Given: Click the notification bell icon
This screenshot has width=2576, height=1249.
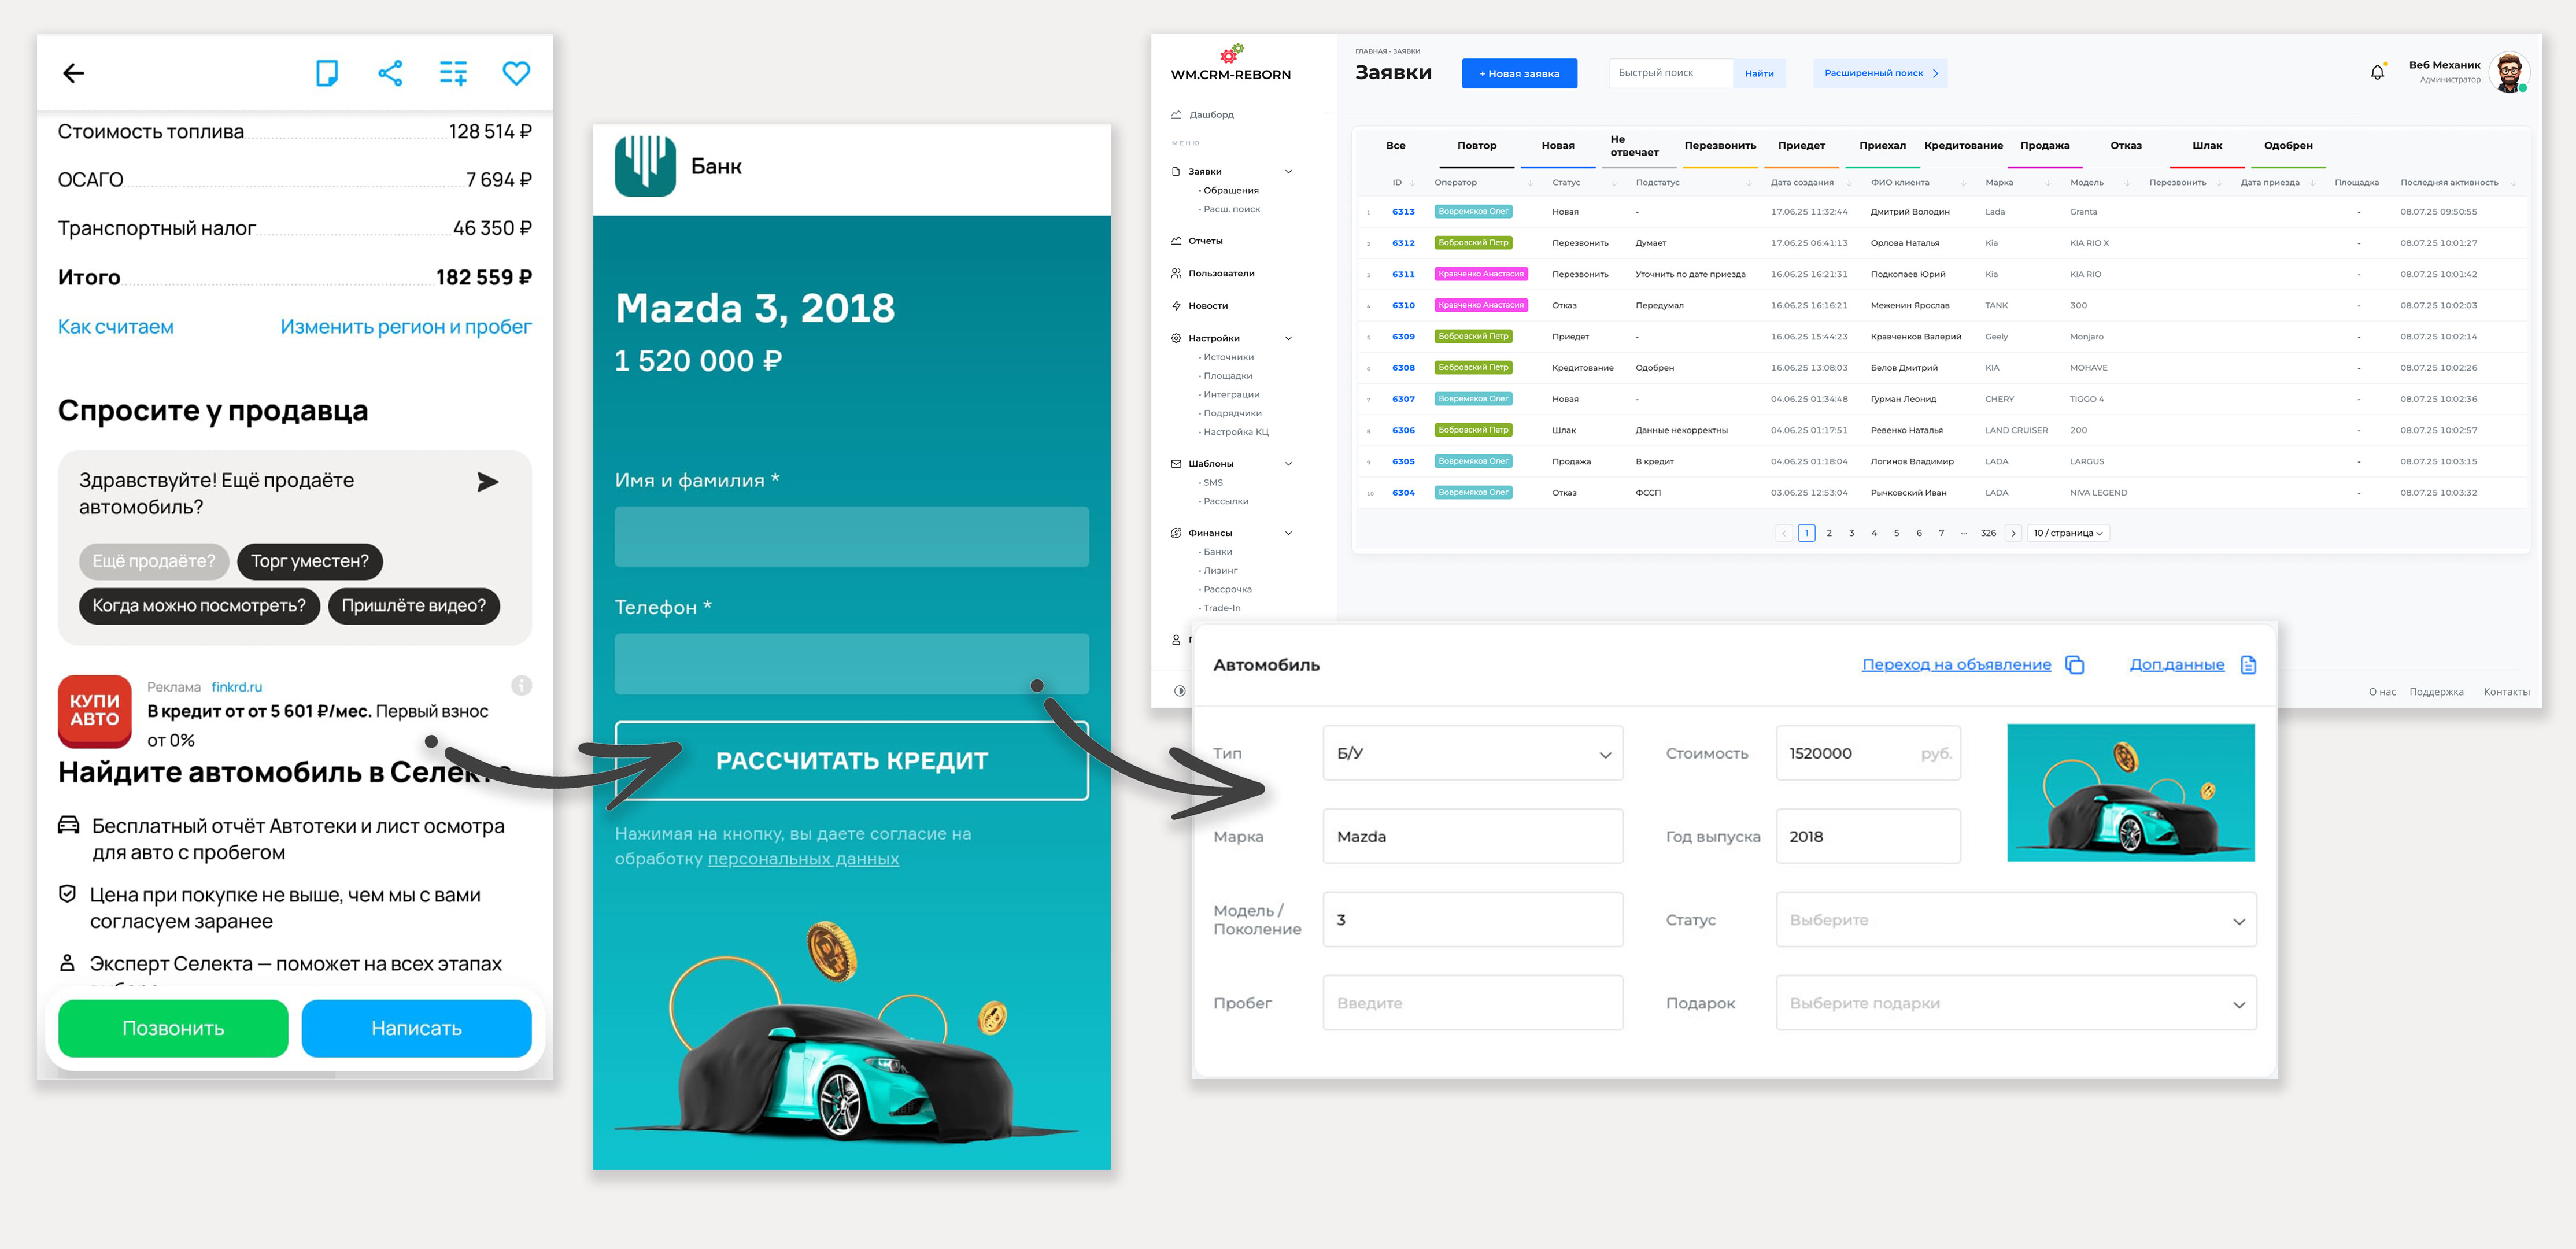Looking at the screenshot, I should (x=2377, y=72).
